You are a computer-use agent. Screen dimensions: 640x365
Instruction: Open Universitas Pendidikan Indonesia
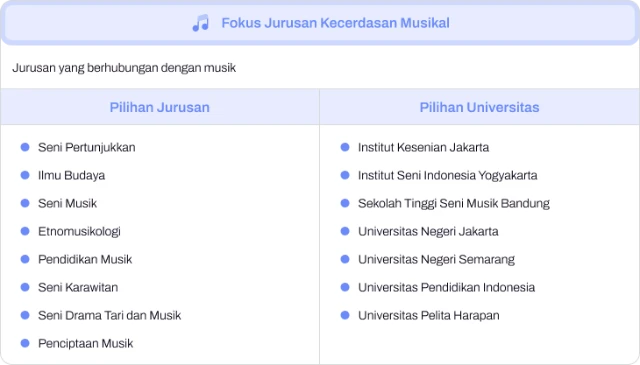point(447,287)
